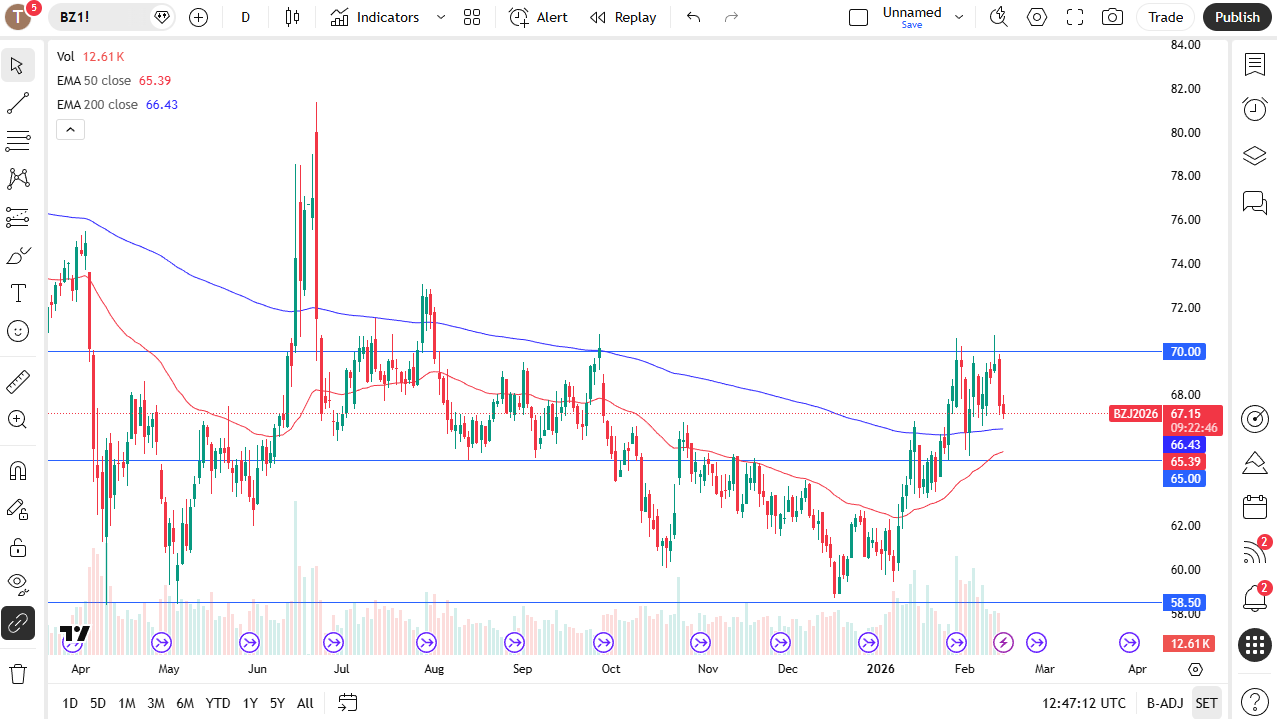Screen dimensions: 1277x719
Task: Toggle magnet mode for drawings
Action: 17,470
